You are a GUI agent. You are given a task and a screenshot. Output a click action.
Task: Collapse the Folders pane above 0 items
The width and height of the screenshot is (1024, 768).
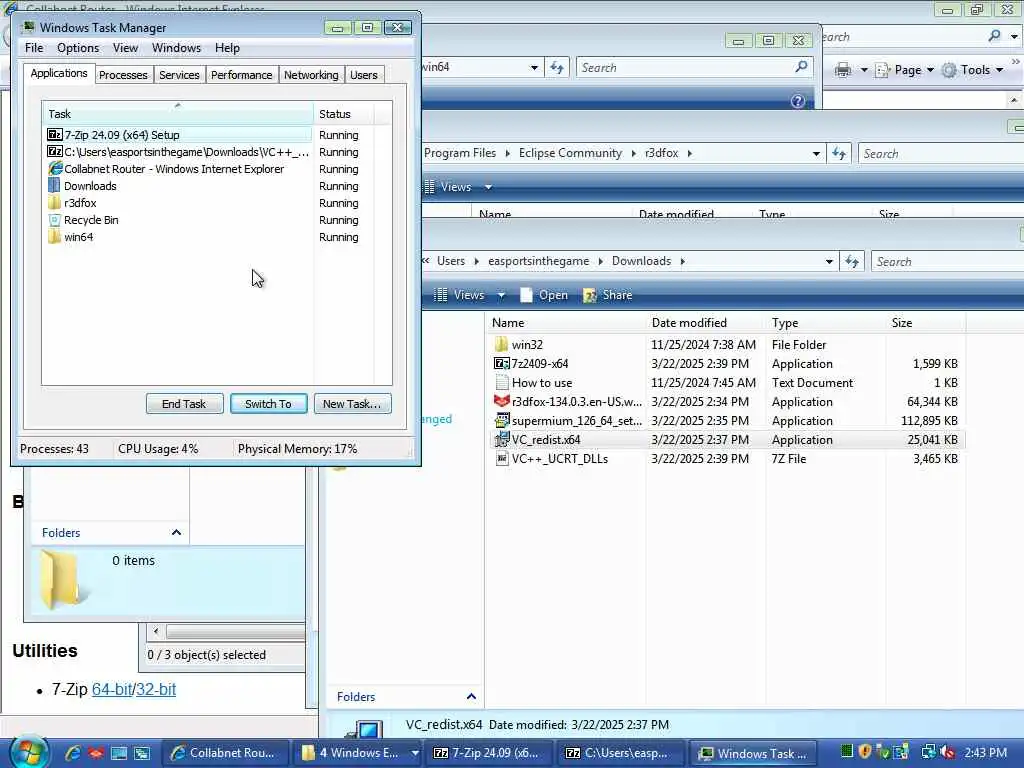click(x=176, y=533)
